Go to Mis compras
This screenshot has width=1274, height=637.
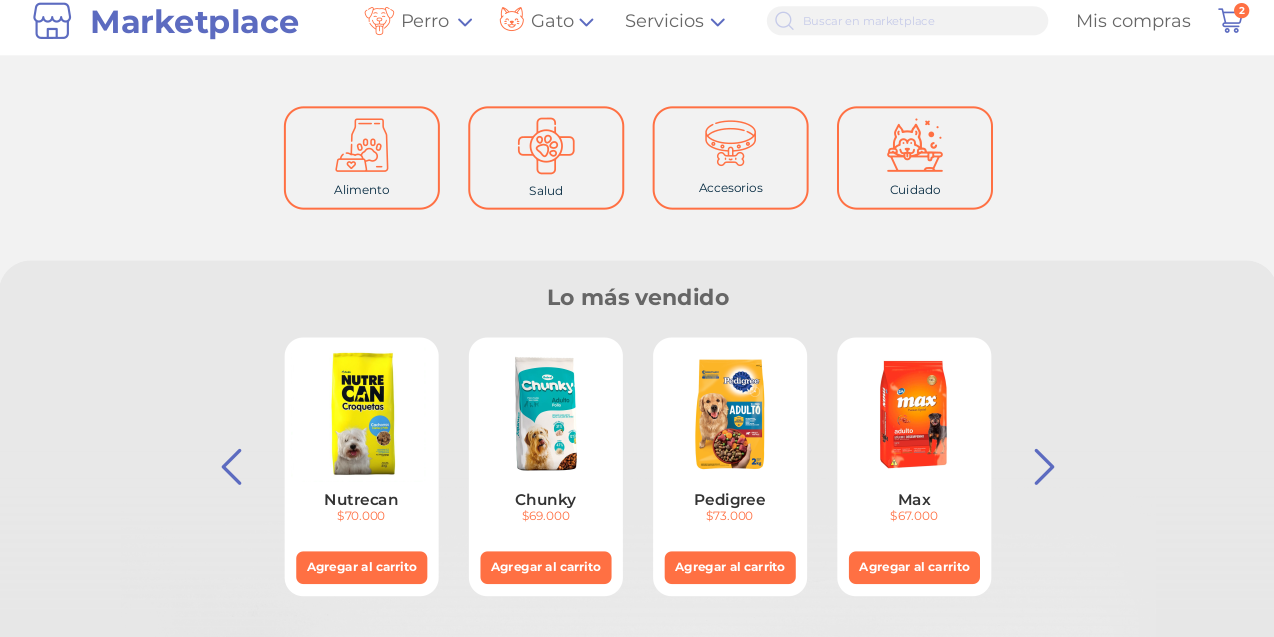[1133, 21]
